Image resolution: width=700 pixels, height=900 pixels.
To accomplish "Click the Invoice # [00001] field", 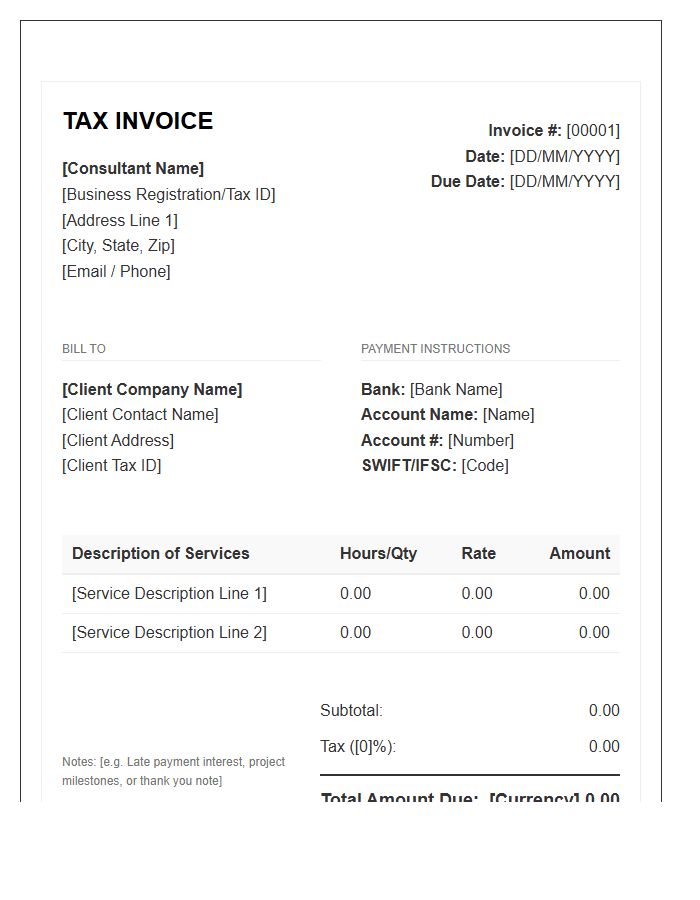I will [554, 130].
